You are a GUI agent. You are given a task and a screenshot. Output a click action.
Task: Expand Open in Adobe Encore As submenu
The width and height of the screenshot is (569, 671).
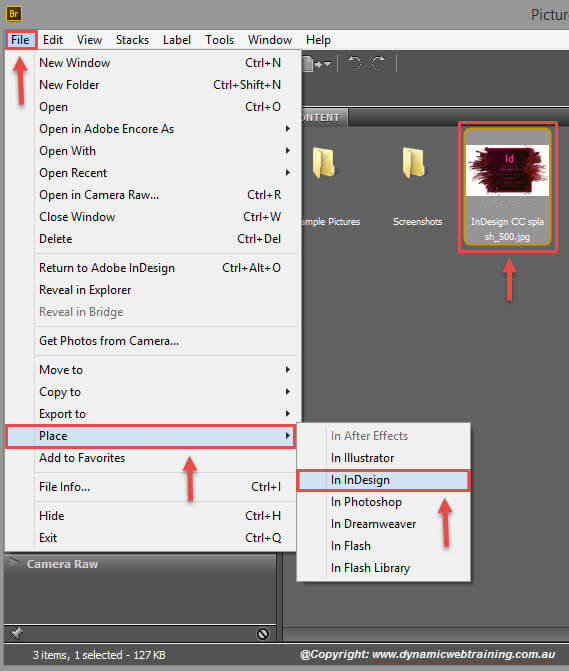[151, 129]
